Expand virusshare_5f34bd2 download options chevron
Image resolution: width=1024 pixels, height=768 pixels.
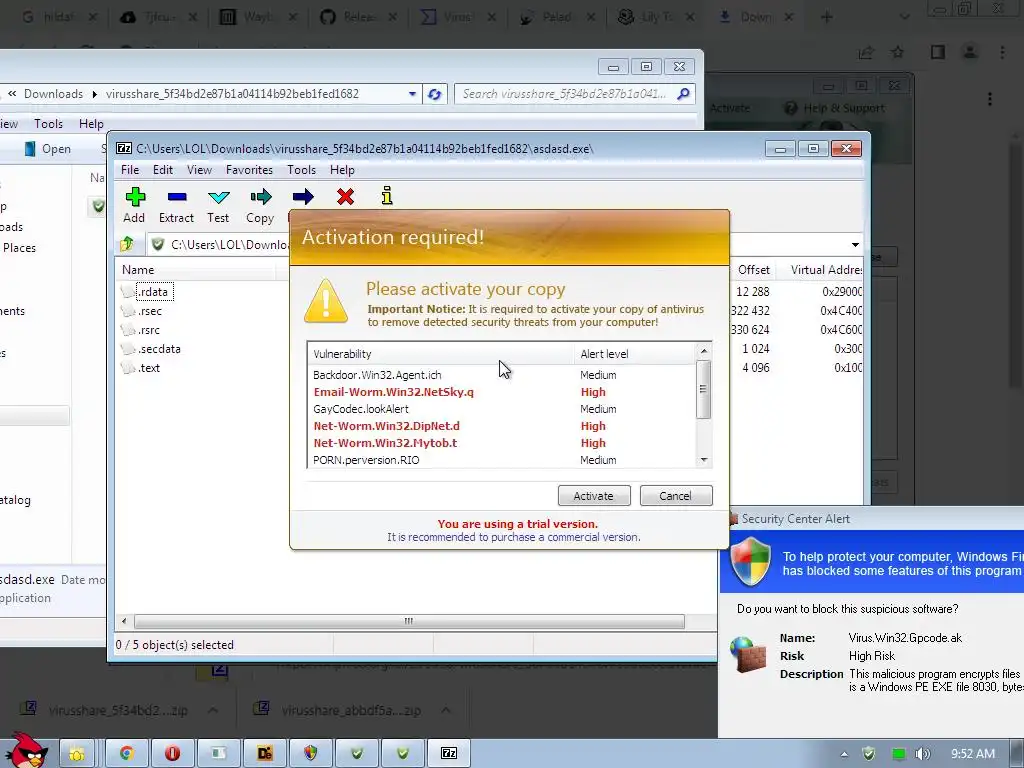click(213, 710)
